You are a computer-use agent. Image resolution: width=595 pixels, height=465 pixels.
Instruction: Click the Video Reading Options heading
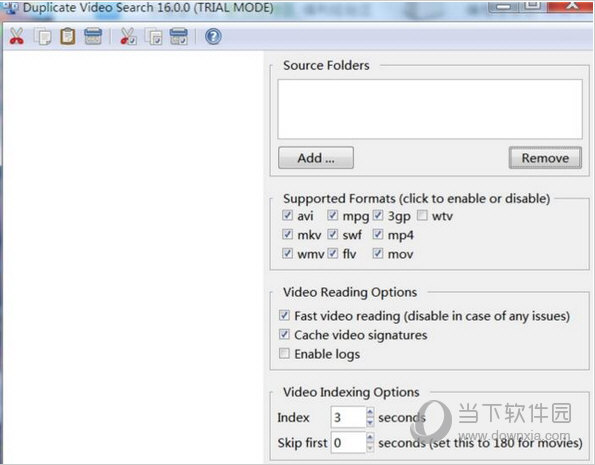click(350, 292)
